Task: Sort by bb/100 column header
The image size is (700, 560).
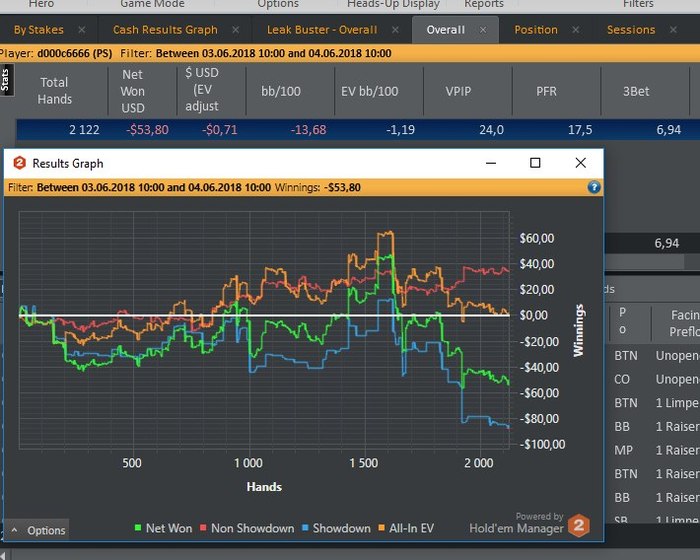Action: [x=281, y=91]
